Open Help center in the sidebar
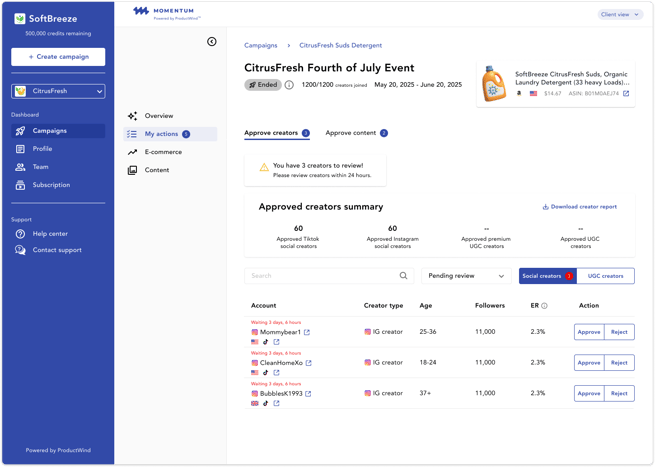This screenshot has height=467, width=655. pyautogui.click(x=58, y=234)
